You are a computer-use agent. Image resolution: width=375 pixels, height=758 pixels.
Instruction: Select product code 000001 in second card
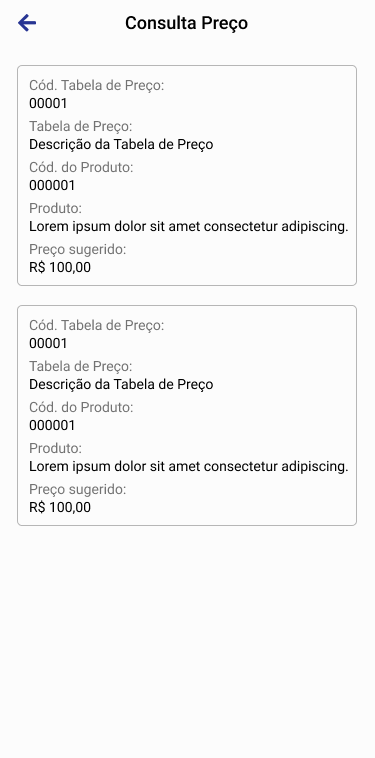pyautogui.click(x=52, y=425)
